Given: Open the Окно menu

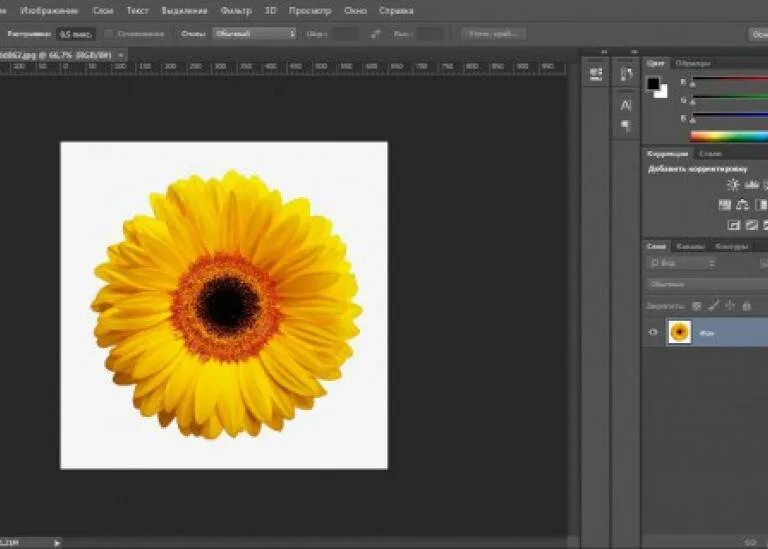Looking at the screenshot, I should (356, 10).
